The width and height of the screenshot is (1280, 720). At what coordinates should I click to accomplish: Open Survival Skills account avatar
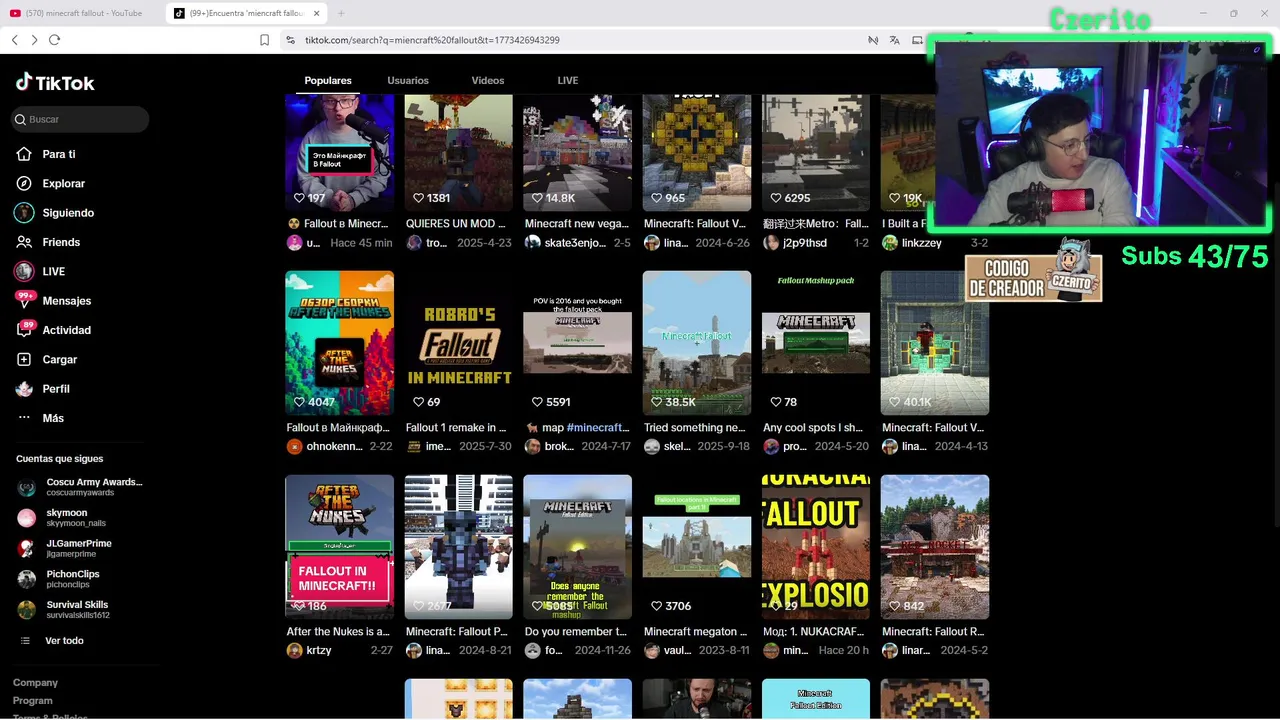click(x=27, y=609)
